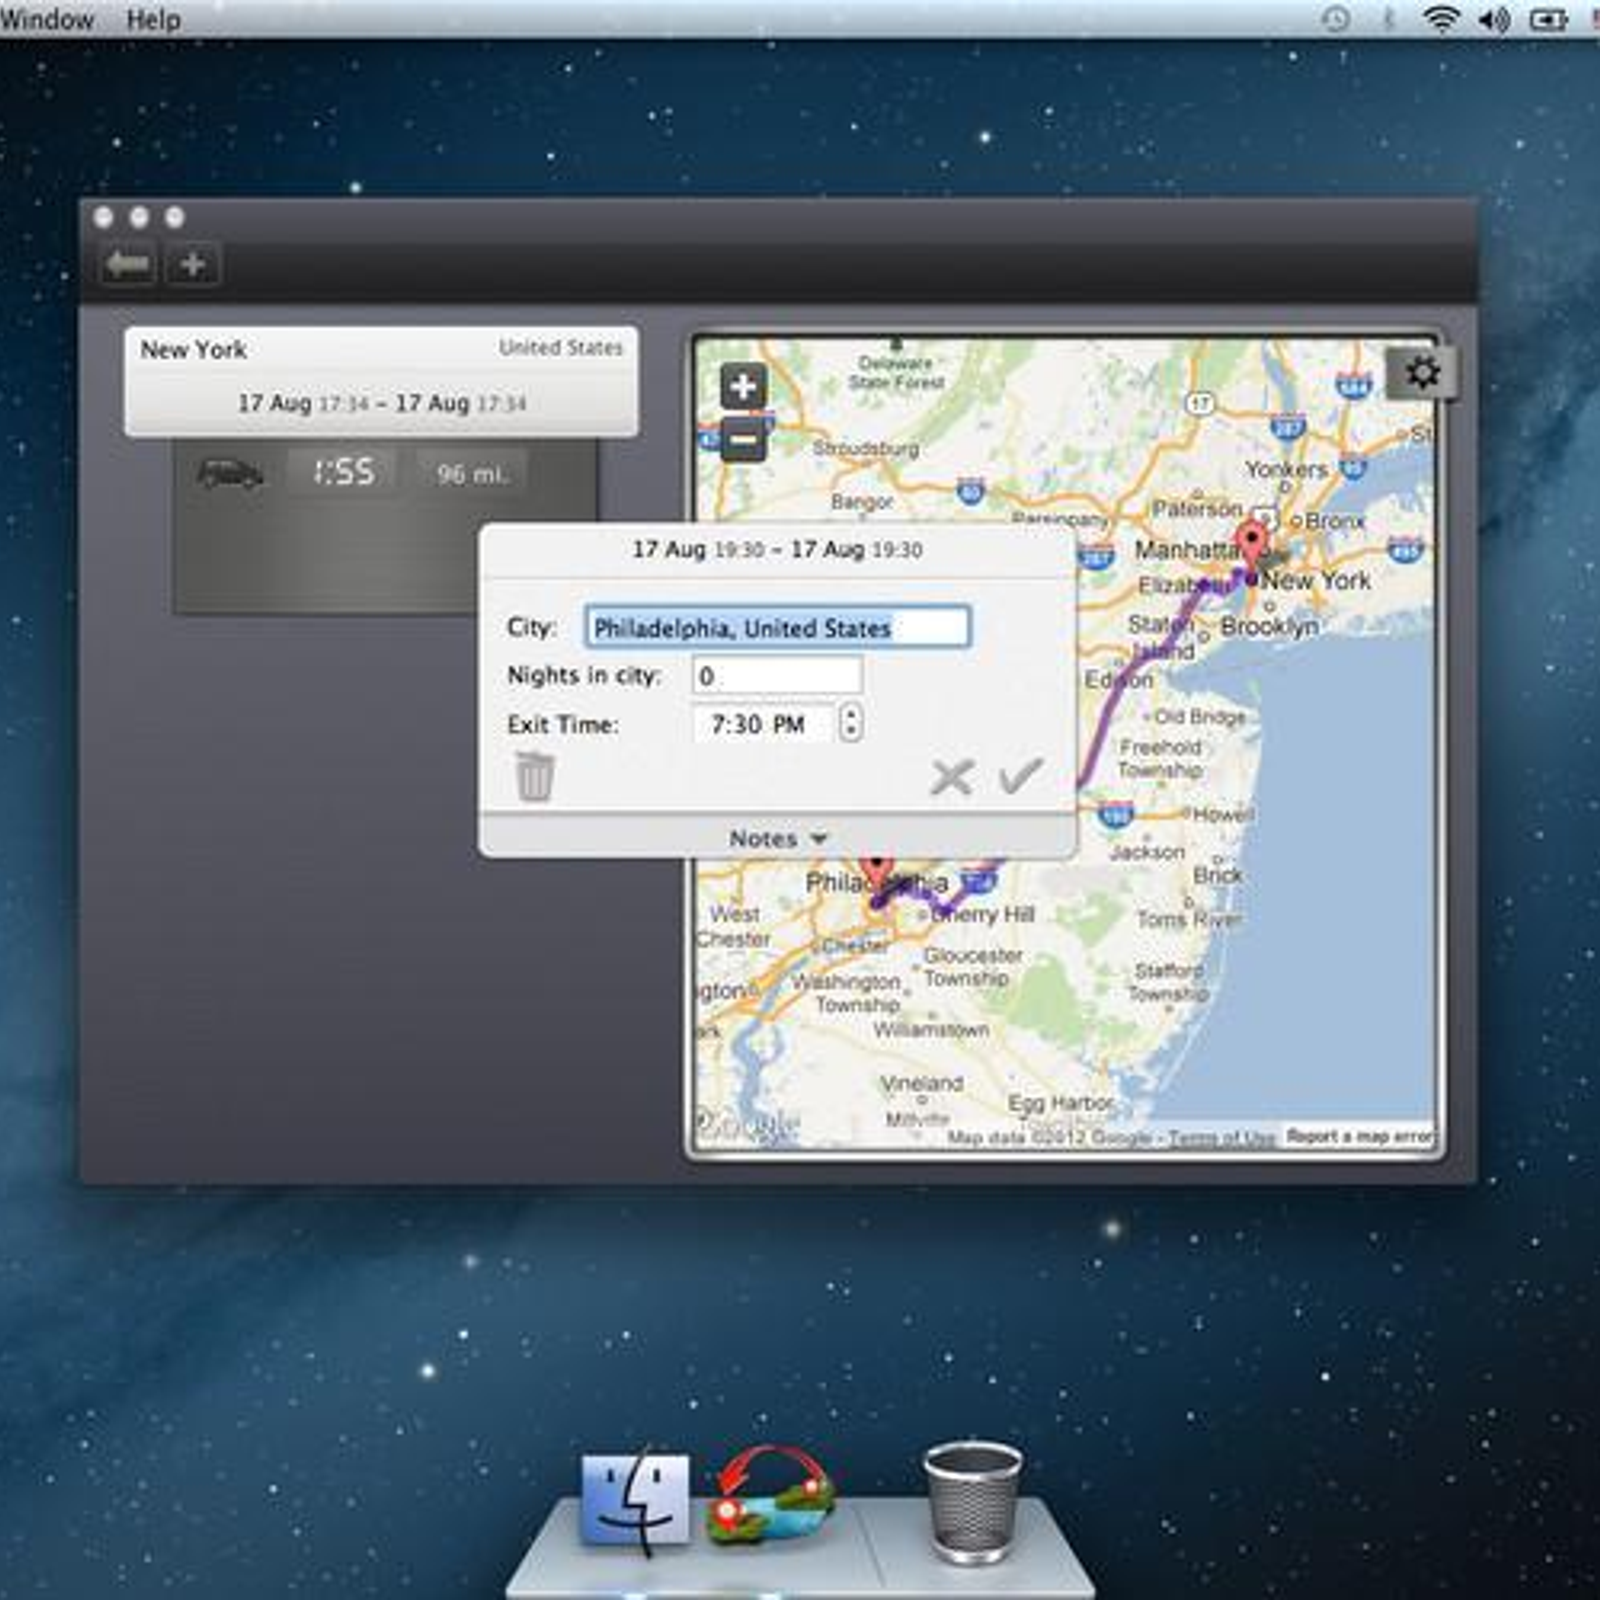1600x1600 pixels.
Task: Open map settings gear
Action: 1421,372
